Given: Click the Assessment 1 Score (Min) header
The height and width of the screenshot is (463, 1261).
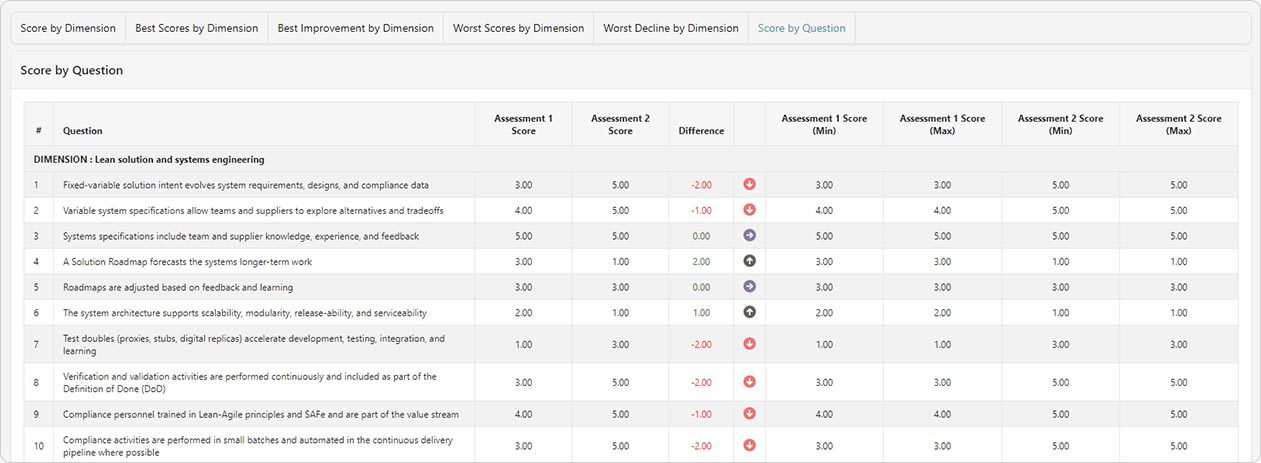Looking at the screenshot, I should pos(824,124).
